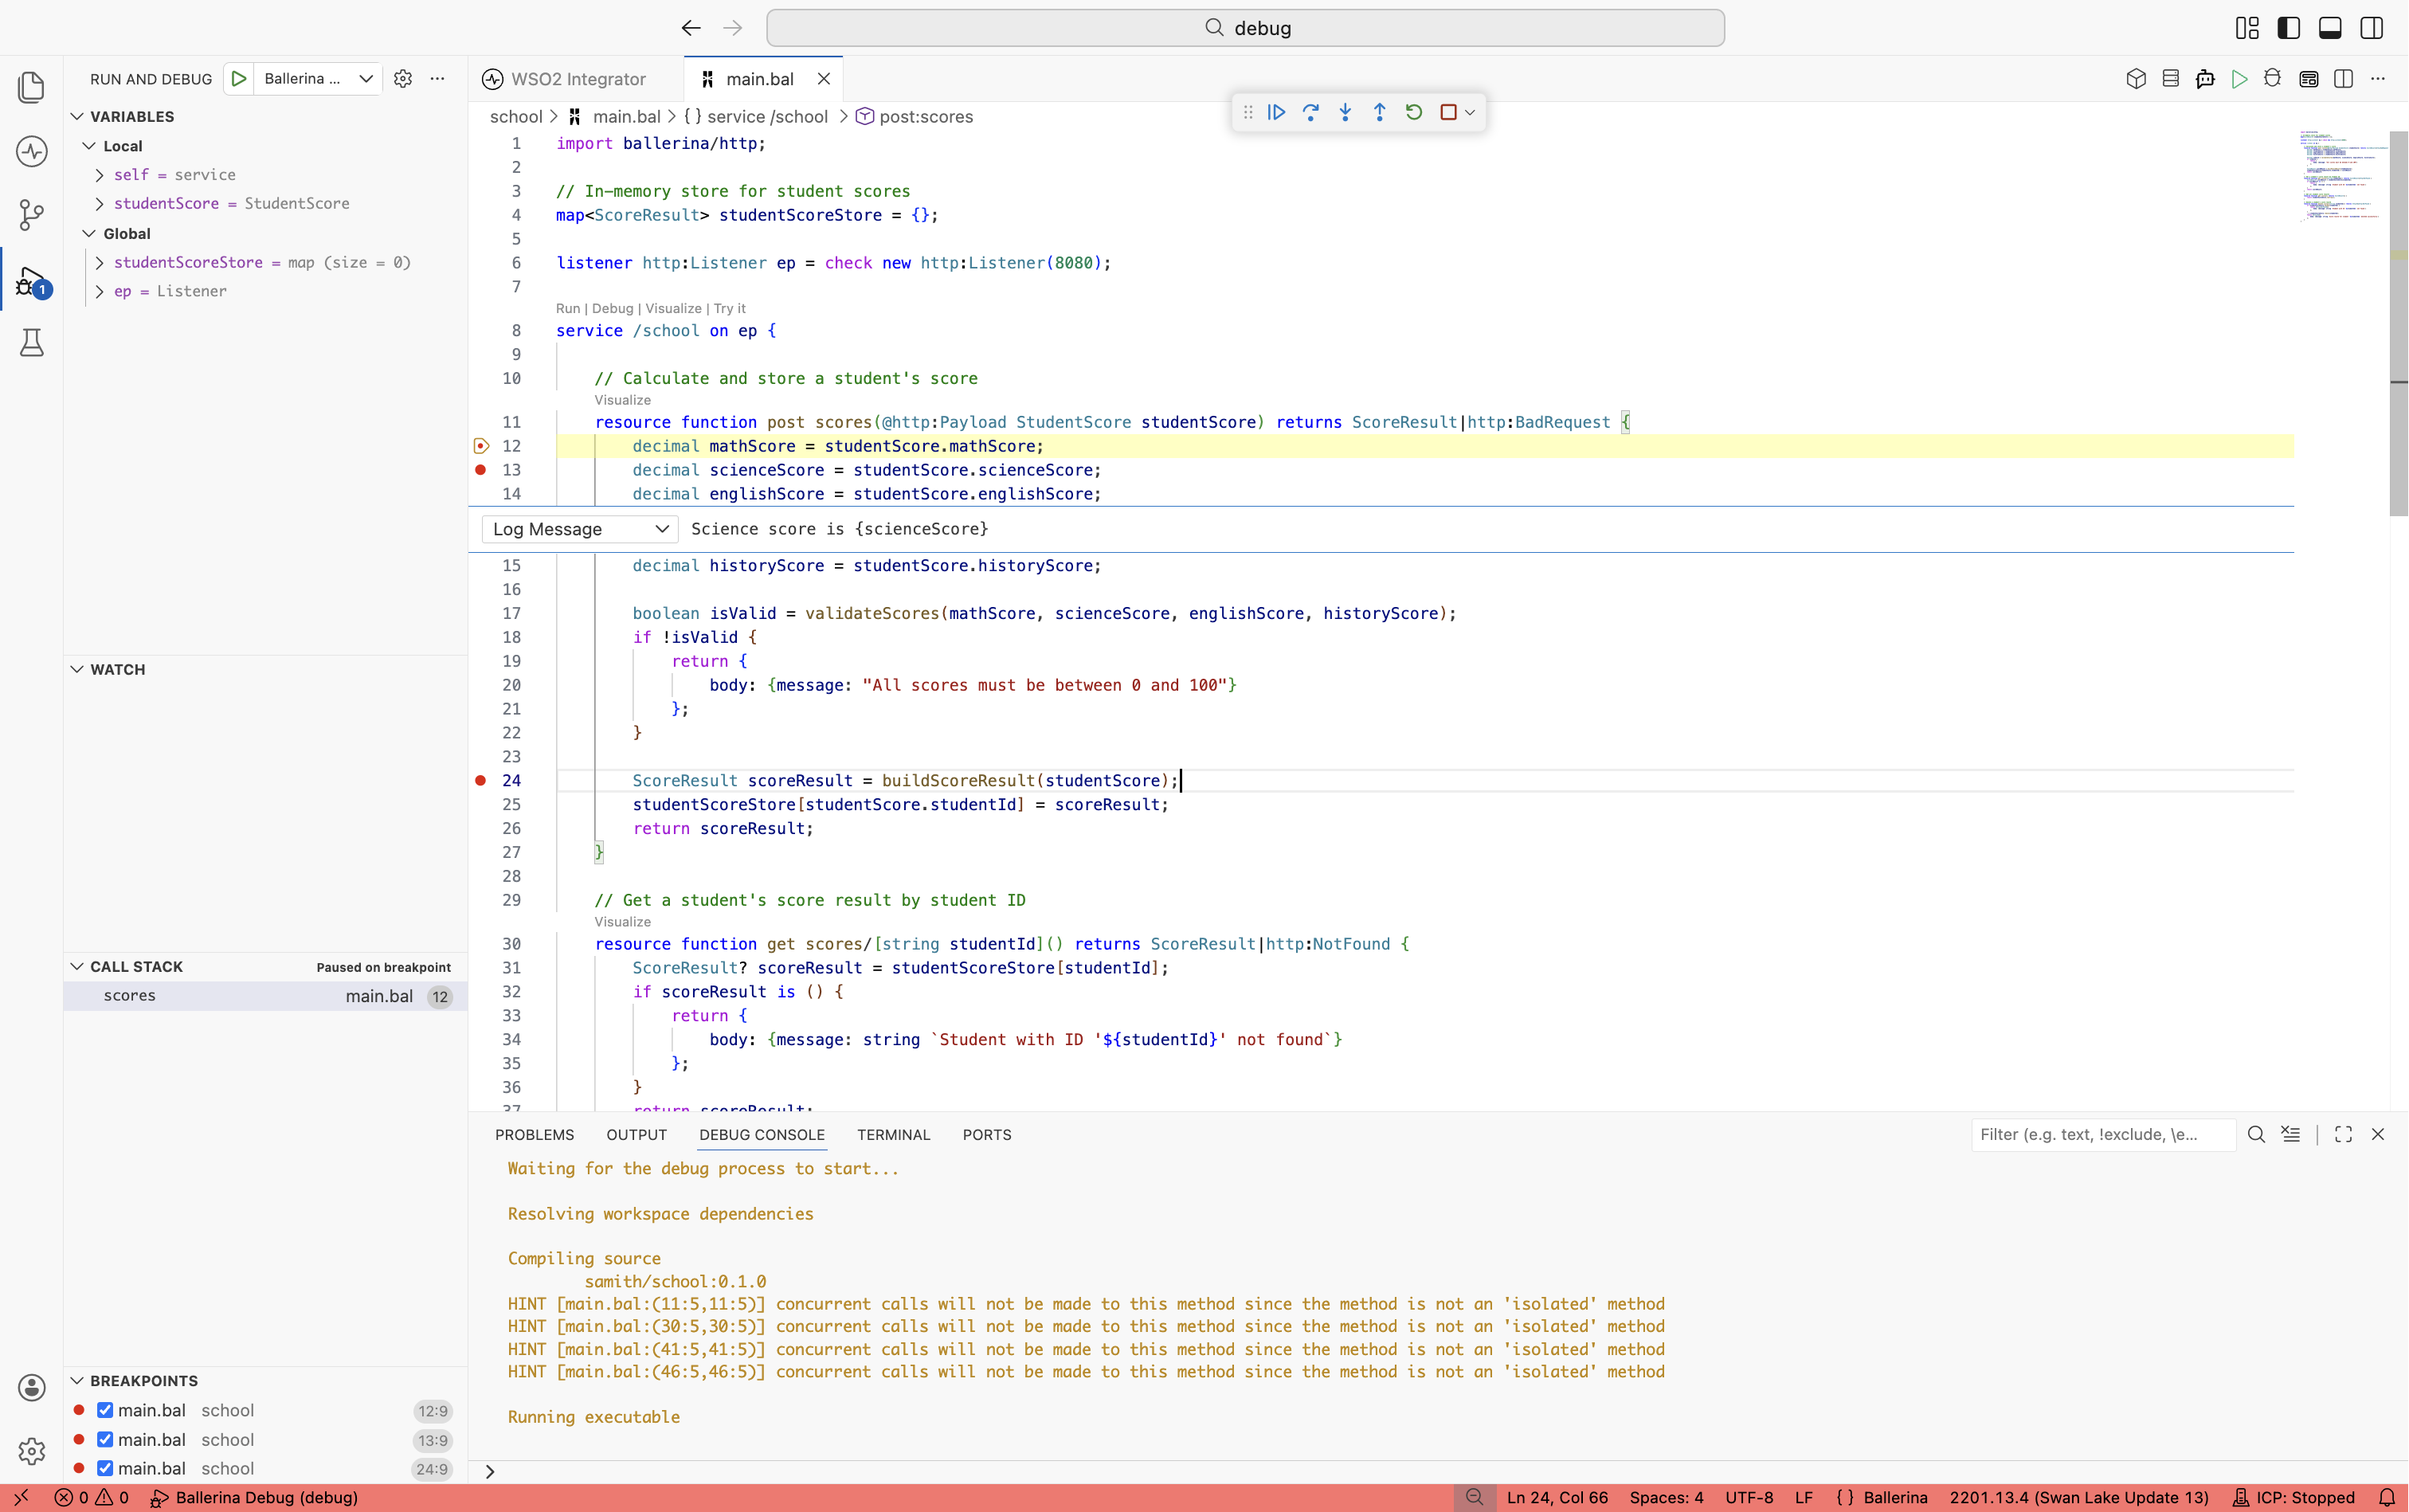Toggle breakpoint checkbox for main.bal 24:9

pyautogui.click(x=105, y=1468)
